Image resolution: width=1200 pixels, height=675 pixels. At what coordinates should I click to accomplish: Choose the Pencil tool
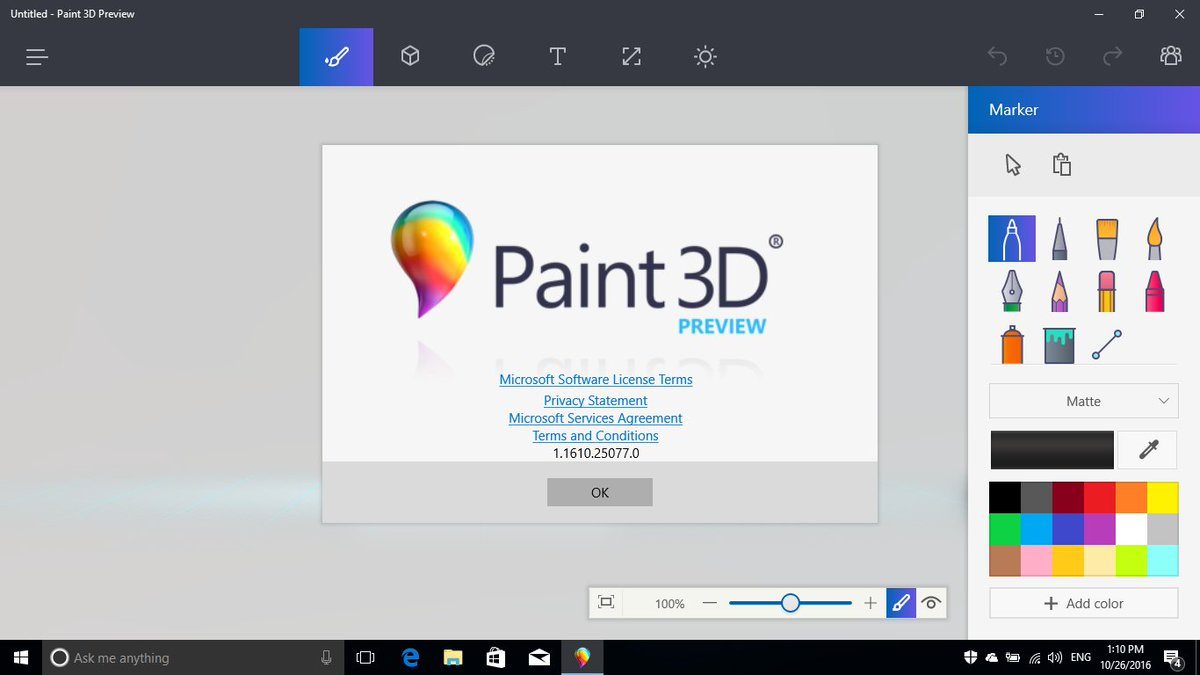[1059, 291]
